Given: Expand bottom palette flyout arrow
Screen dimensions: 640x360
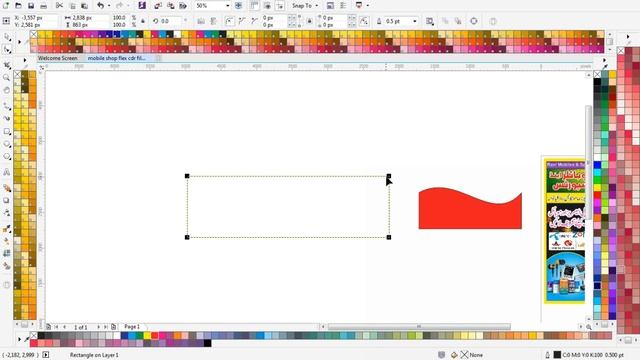Looking at the screenshot, I should pyautogui.click(x=20, y=339).
